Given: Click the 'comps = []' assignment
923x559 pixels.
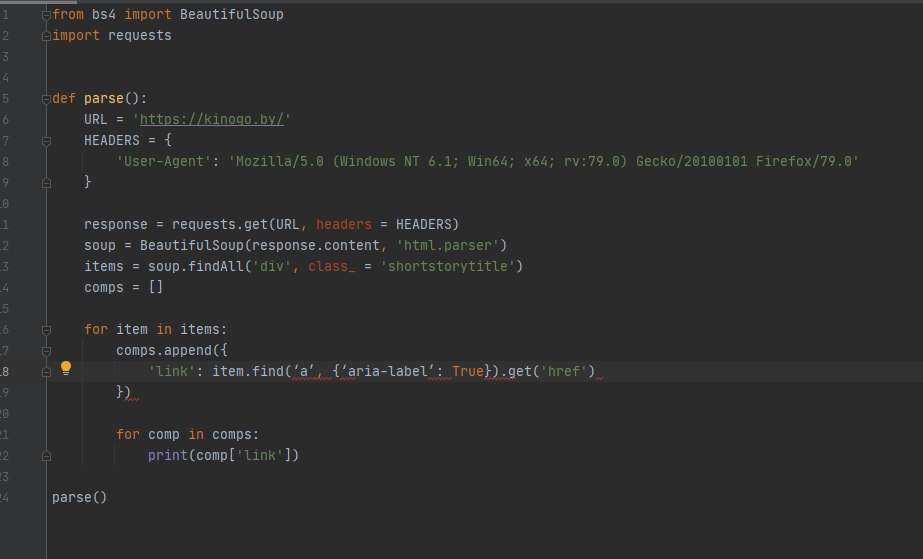Looking at the screenshot, I should (x=124, y=287).
